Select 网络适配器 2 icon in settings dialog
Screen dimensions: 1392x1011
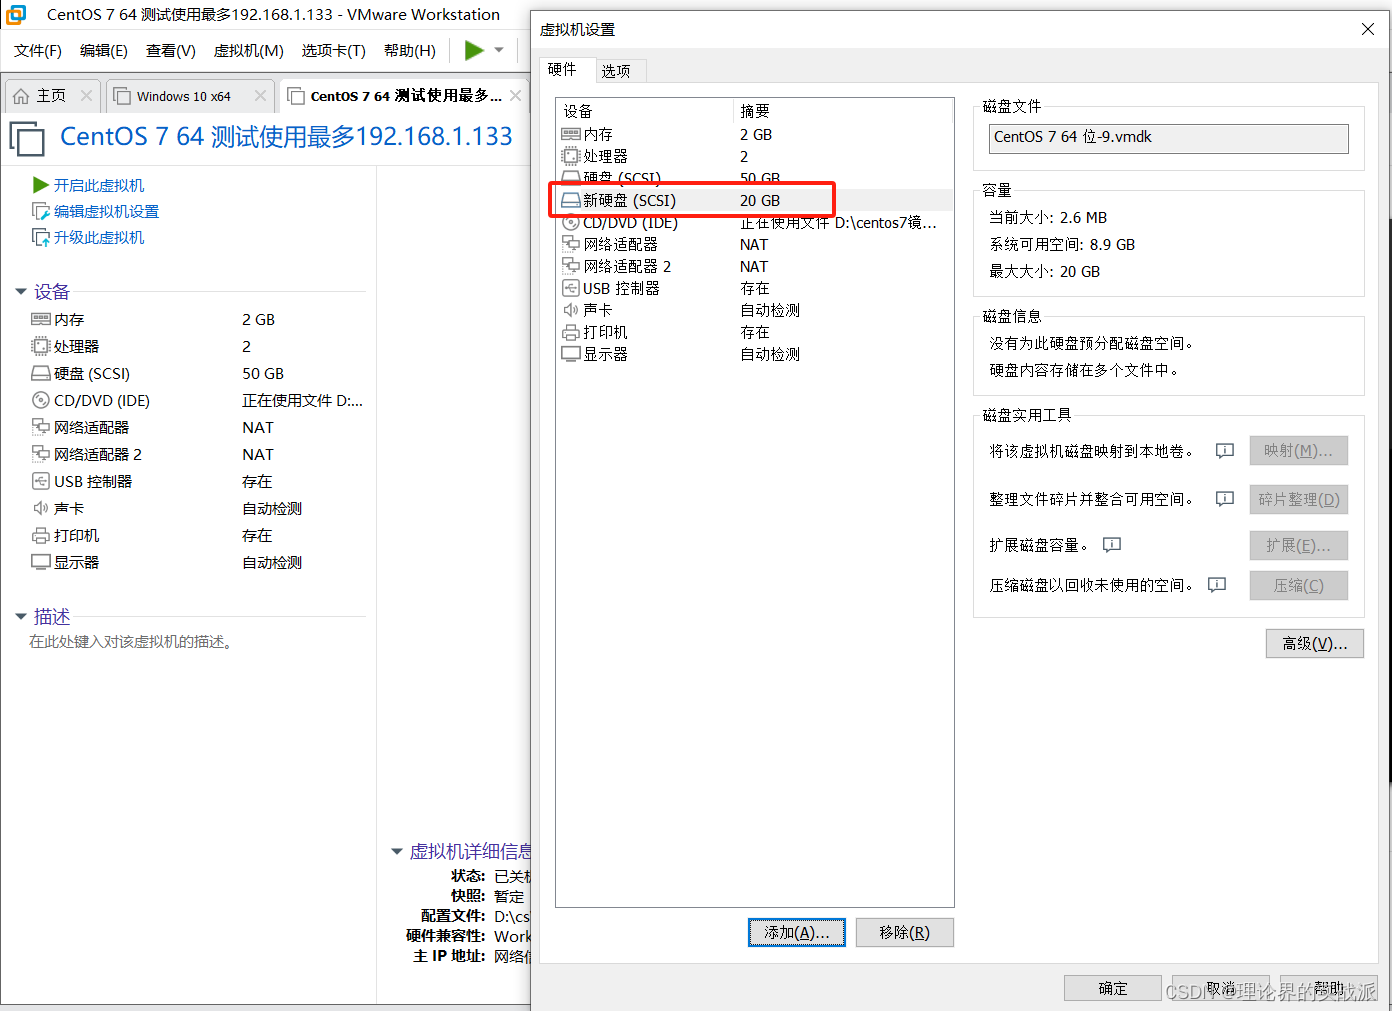[x=571, y=266]
